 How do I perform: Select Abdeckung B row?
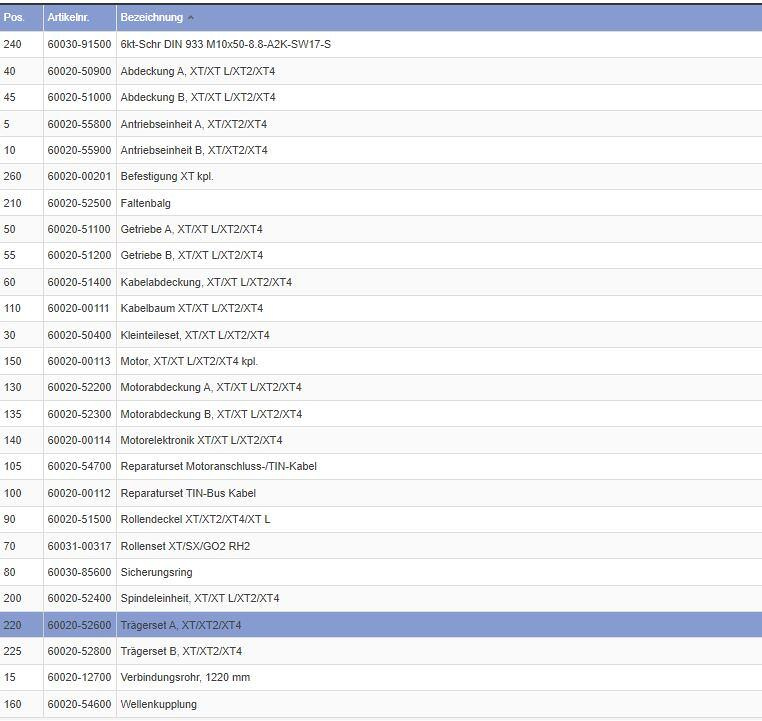pyautogui.click(x=198, y=98)
